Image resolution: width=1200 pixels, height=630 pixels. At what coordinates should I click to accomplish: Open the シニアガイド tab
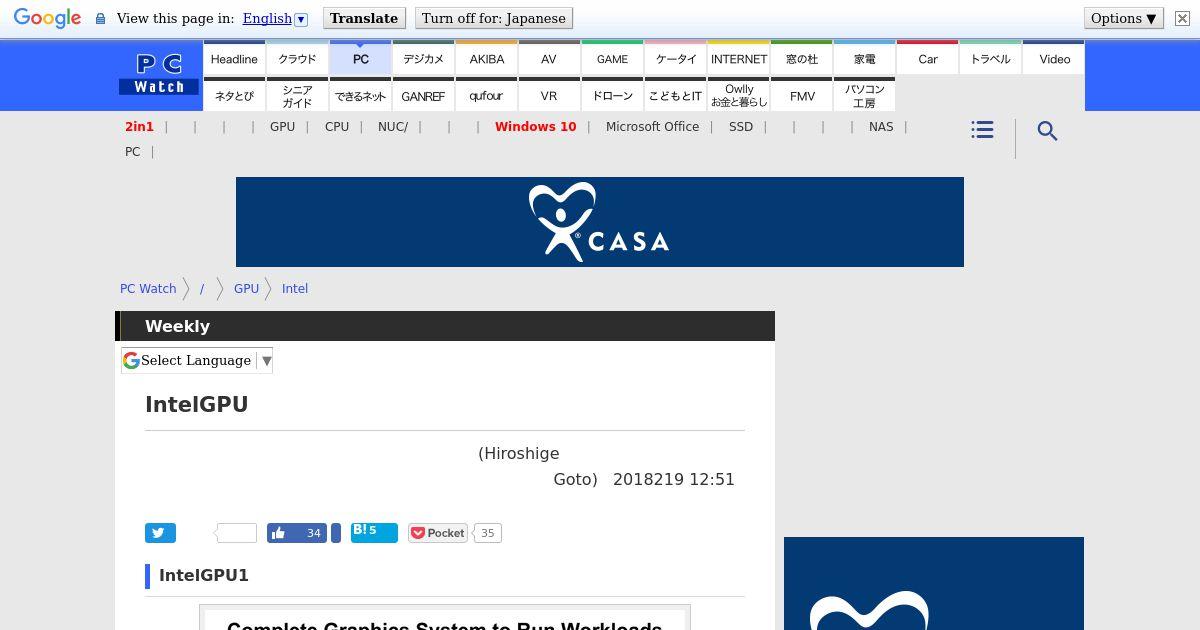[x=297, y=95]
